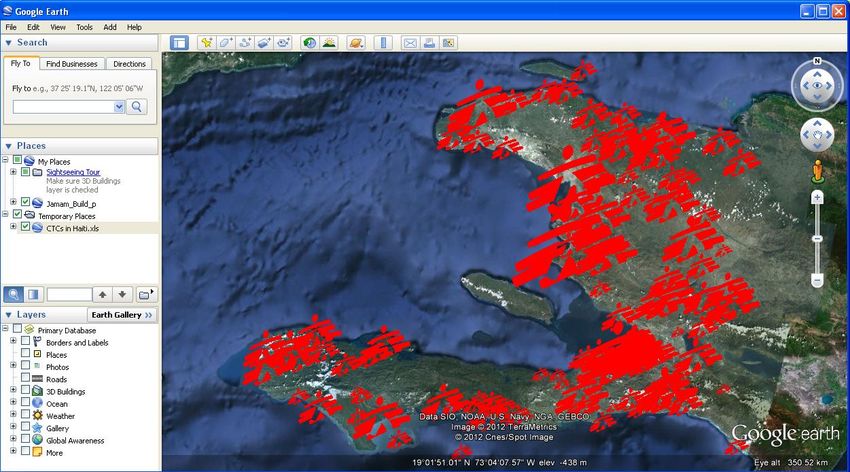Switch to the Directions tab
The width and height of the screenshot is (850, 472).
(129, 64)
